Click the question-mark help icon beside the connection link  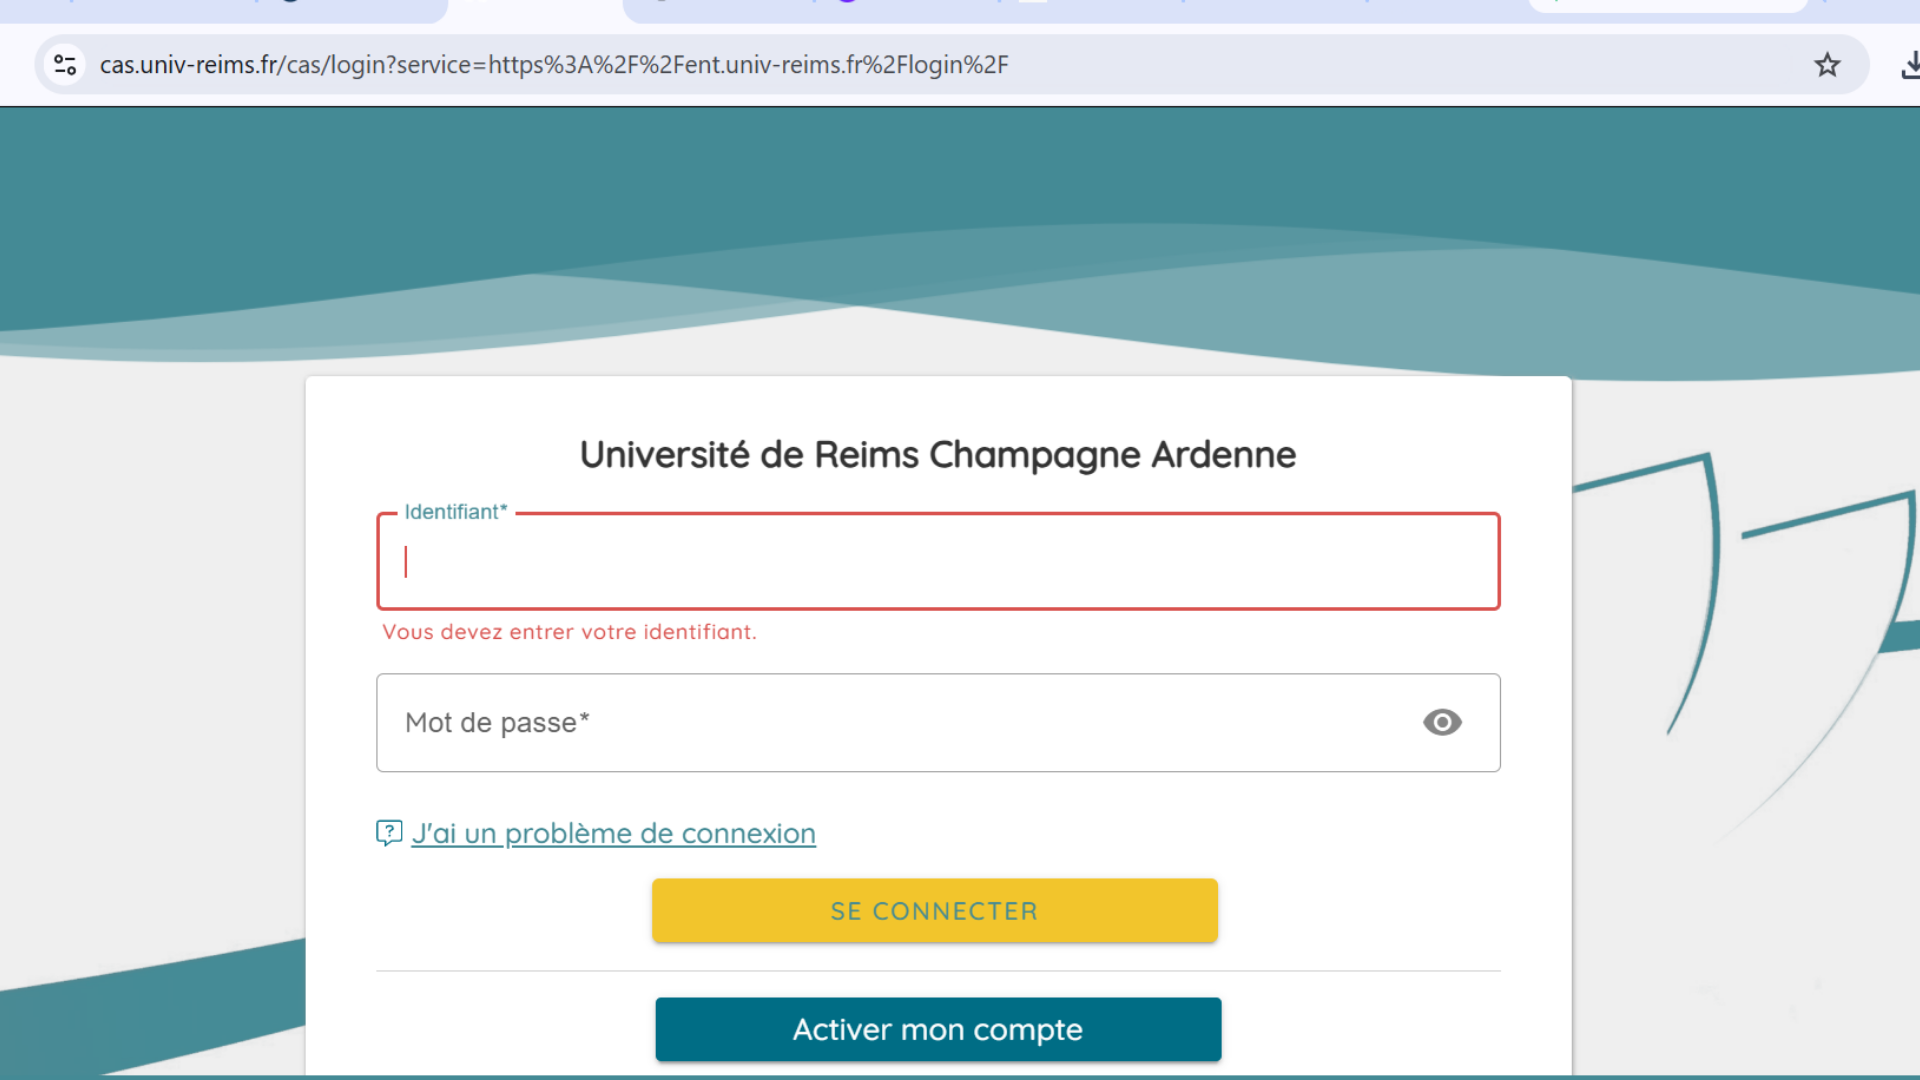389,832
